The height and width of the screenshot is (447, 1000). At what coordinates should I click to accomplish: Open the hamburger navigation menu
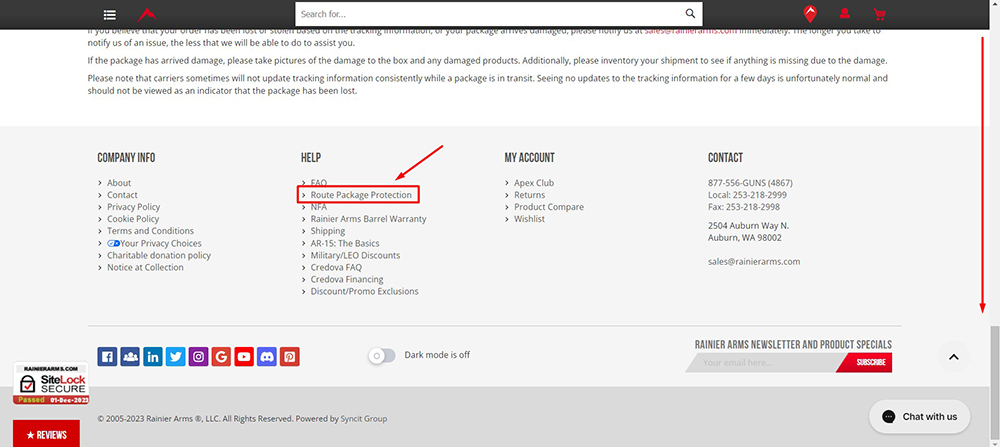(x=109, y=15)
